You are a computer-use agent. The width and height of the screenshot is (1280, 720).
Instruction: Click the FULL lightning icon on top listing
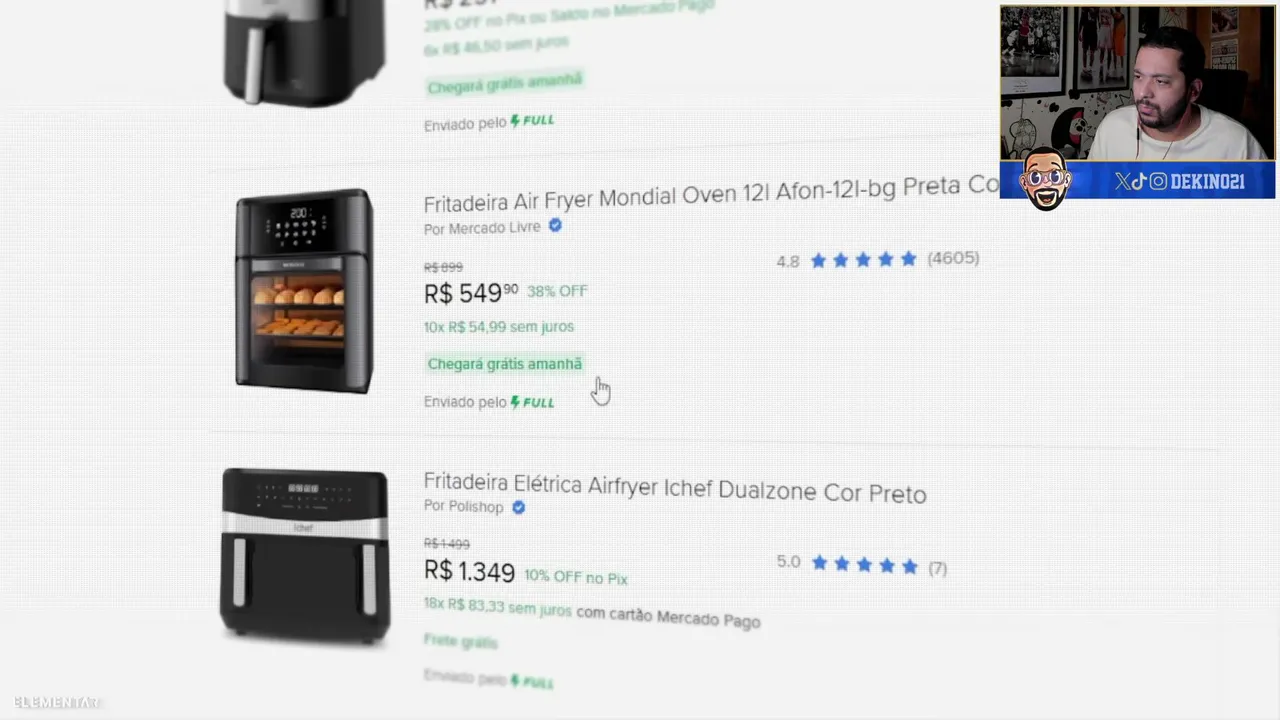515,121
